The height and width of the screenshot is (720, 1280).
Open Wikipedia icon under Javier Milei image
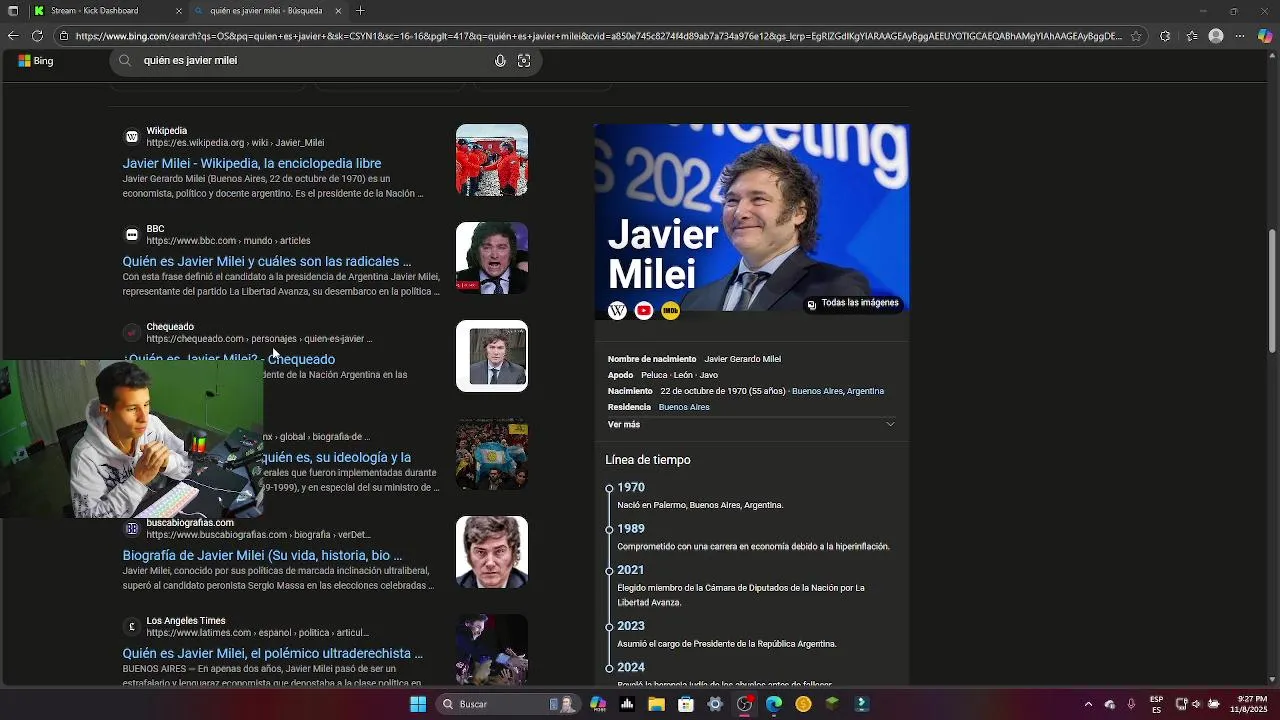pos(618,311)
